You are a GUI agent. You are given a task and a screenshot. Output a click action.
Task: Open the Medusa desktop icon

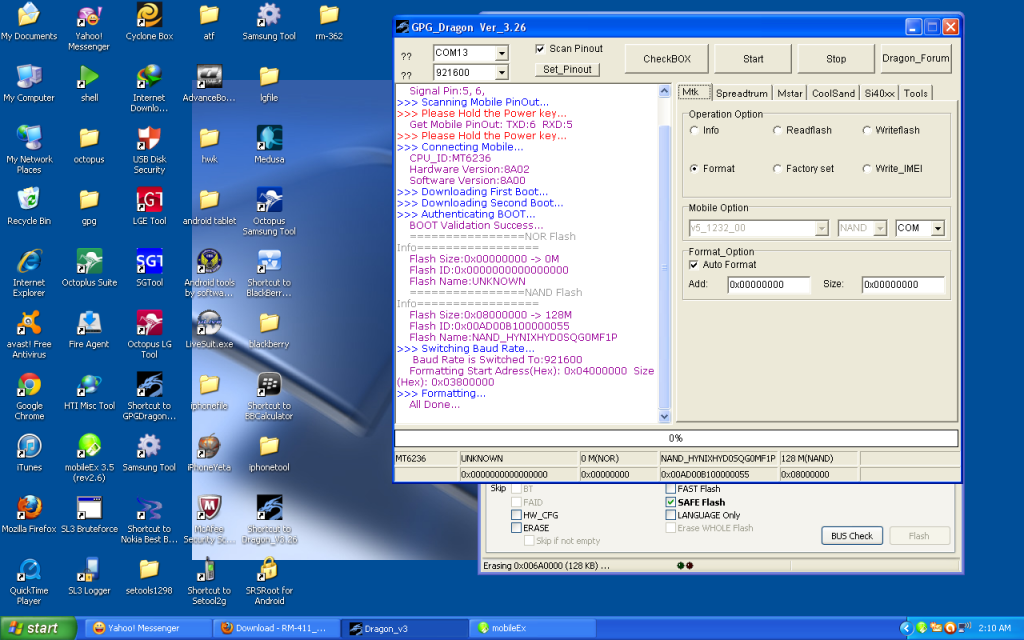tap(269, 144)
